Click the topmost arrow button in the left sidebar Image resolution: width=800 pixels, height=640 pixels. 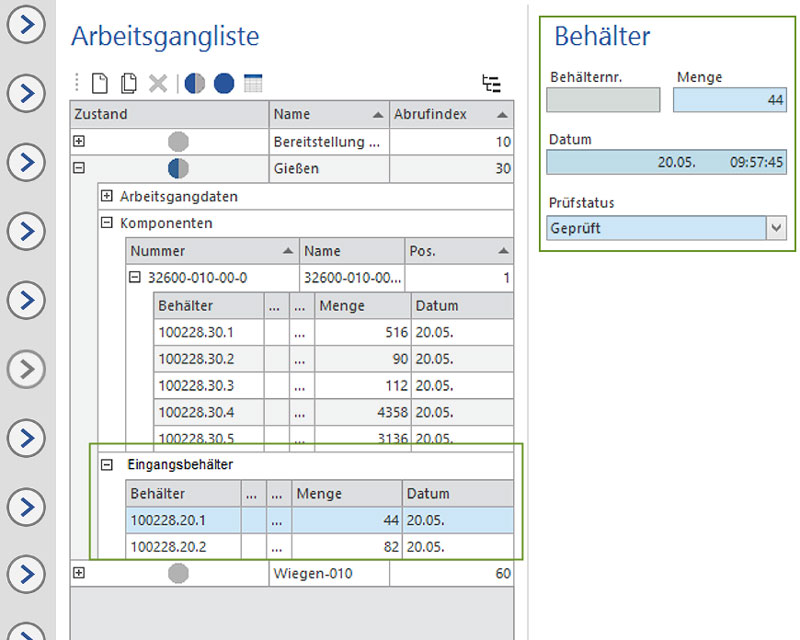26,27
